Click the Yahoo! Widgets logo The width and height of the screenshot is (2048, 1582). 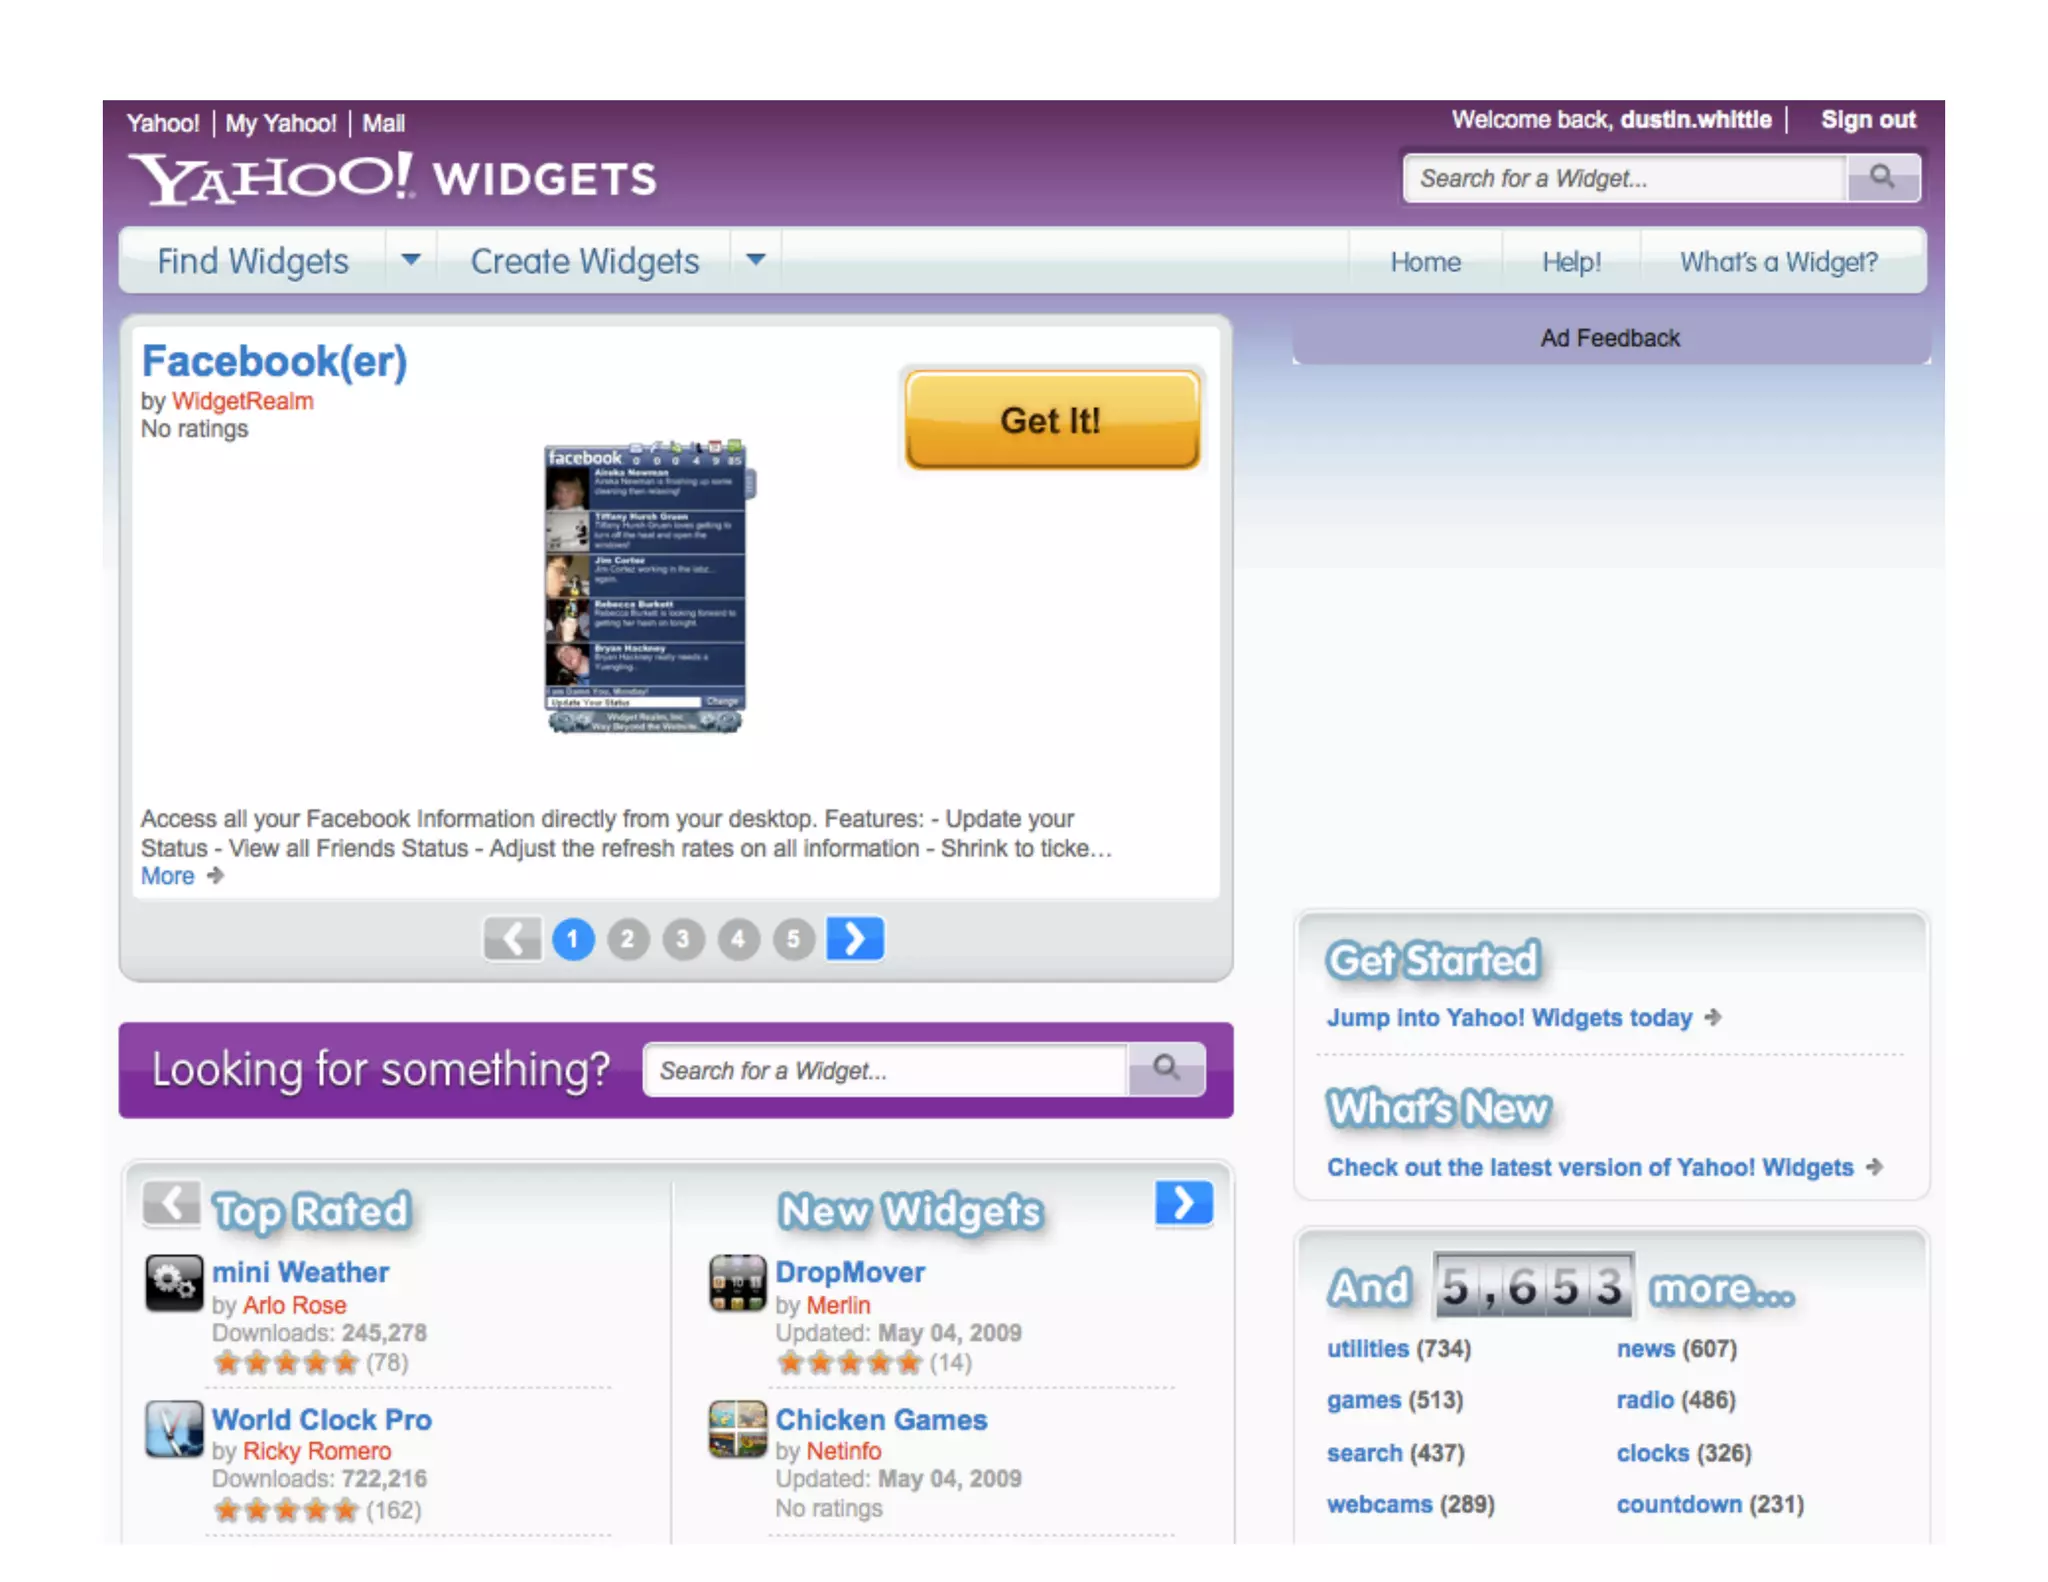(393, 179)
